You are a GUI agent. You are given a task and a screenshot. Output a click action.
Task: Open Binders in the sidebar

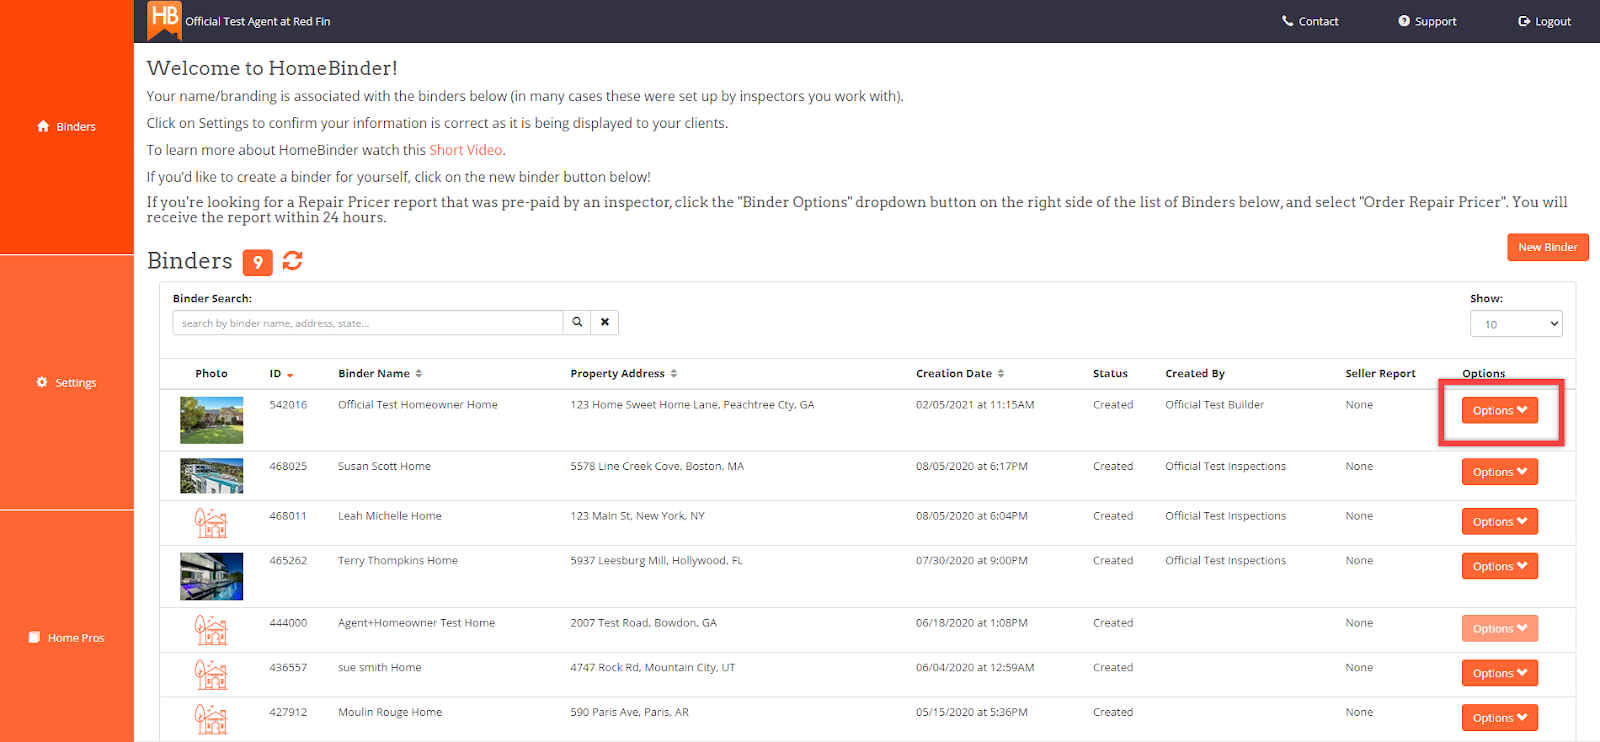pos(66,127)
